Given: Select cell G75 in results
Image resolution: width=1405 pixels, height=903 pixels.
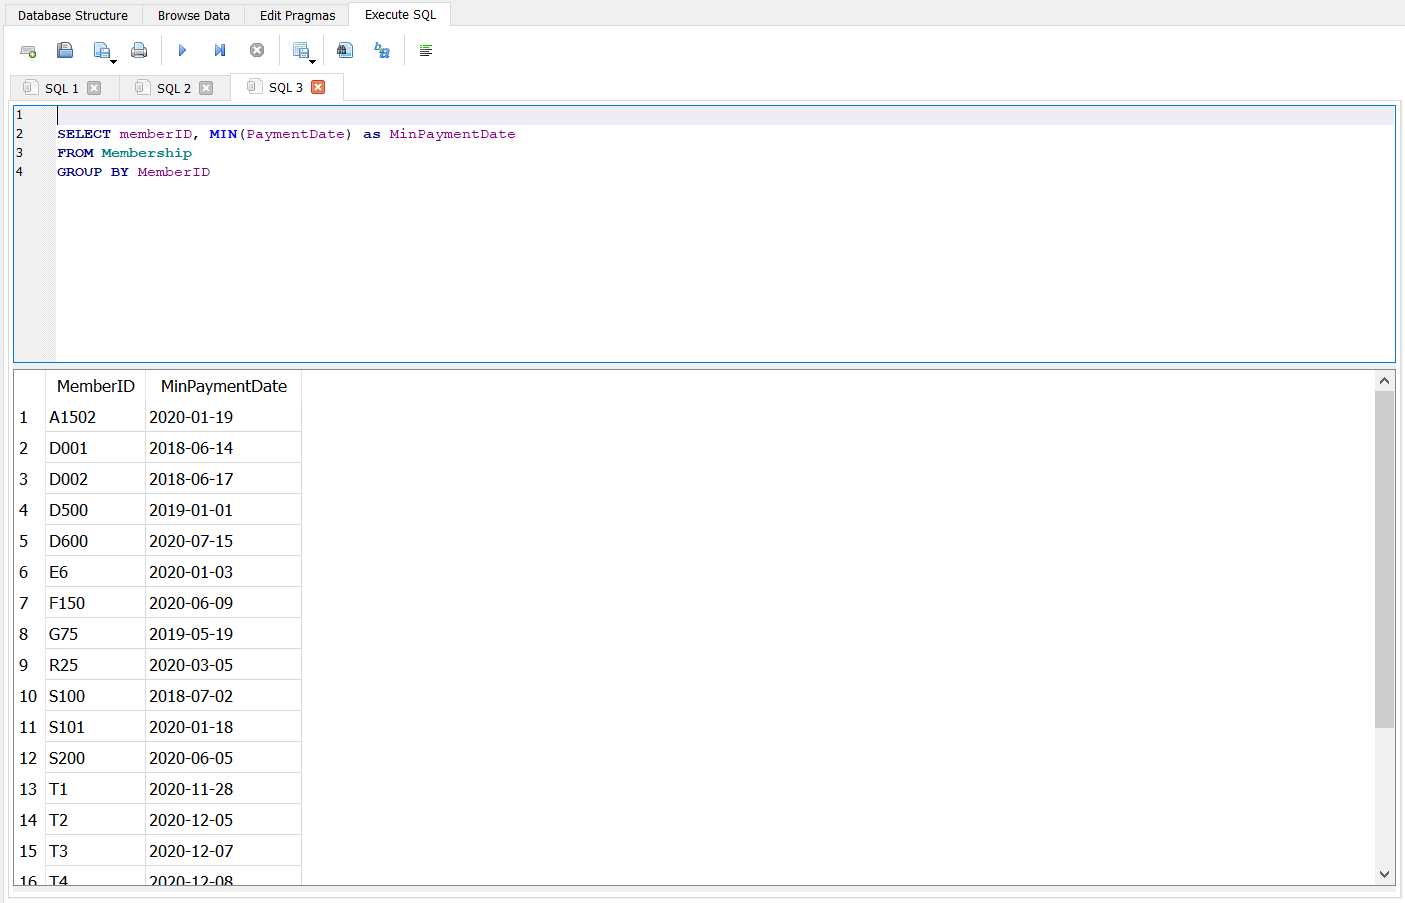Looking at the screenshot, I should (x=95, y=634).
